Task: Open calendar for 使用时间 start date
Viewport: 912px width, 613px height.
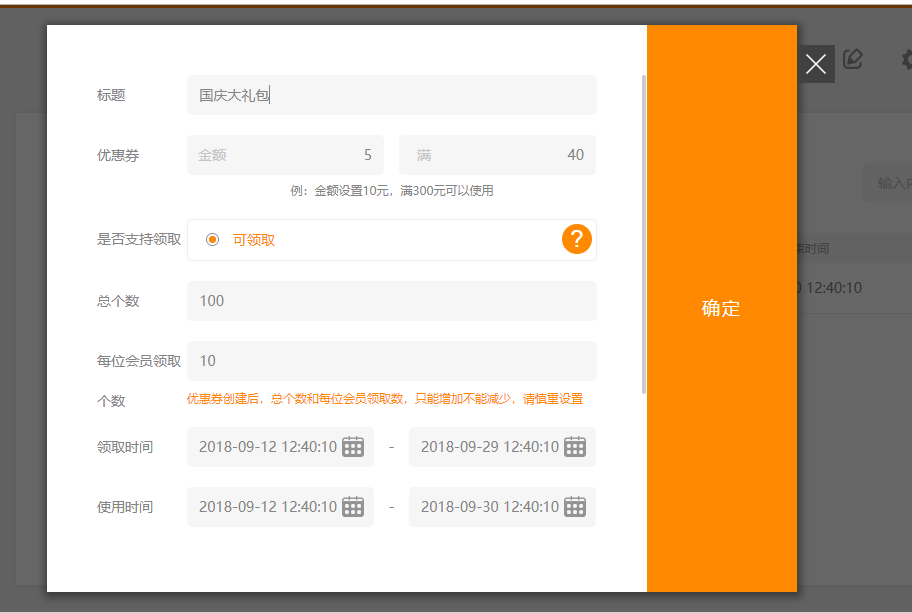Action: coord(353,507)
